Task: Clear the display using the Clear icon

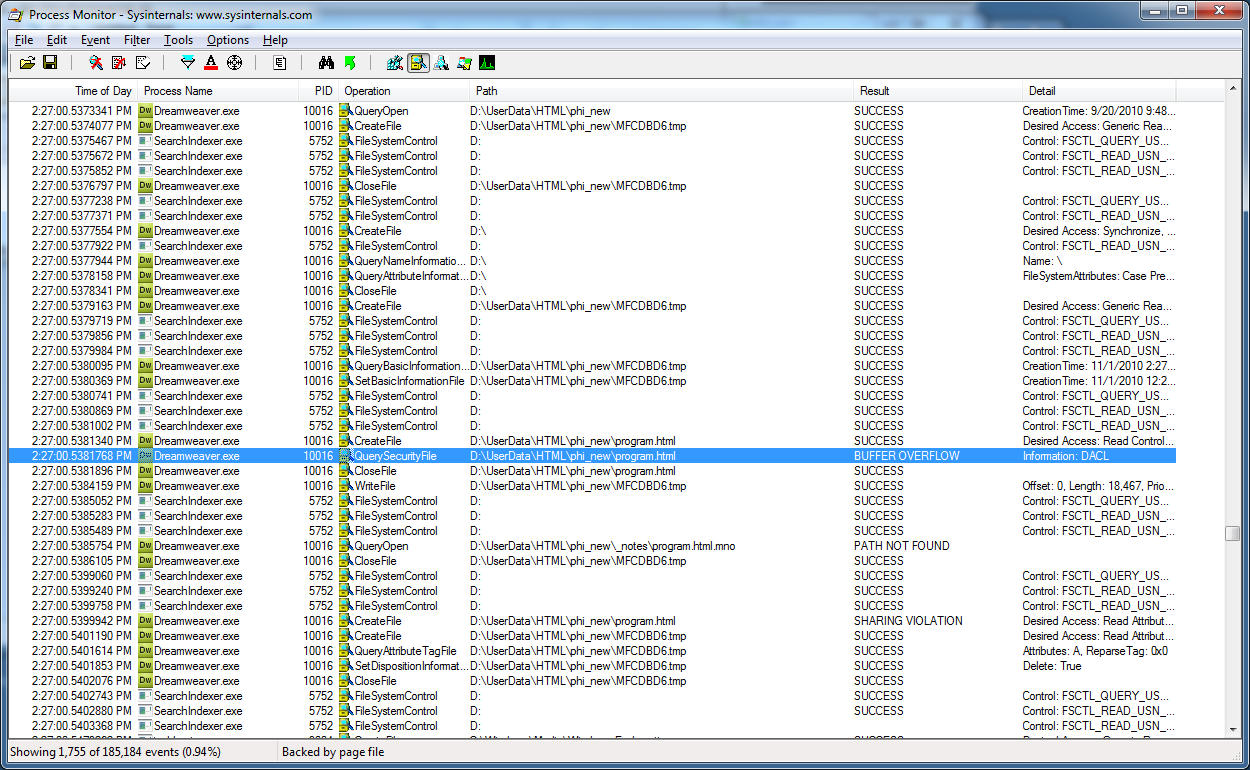Action: pyautogui.click(x=142, y=63)
